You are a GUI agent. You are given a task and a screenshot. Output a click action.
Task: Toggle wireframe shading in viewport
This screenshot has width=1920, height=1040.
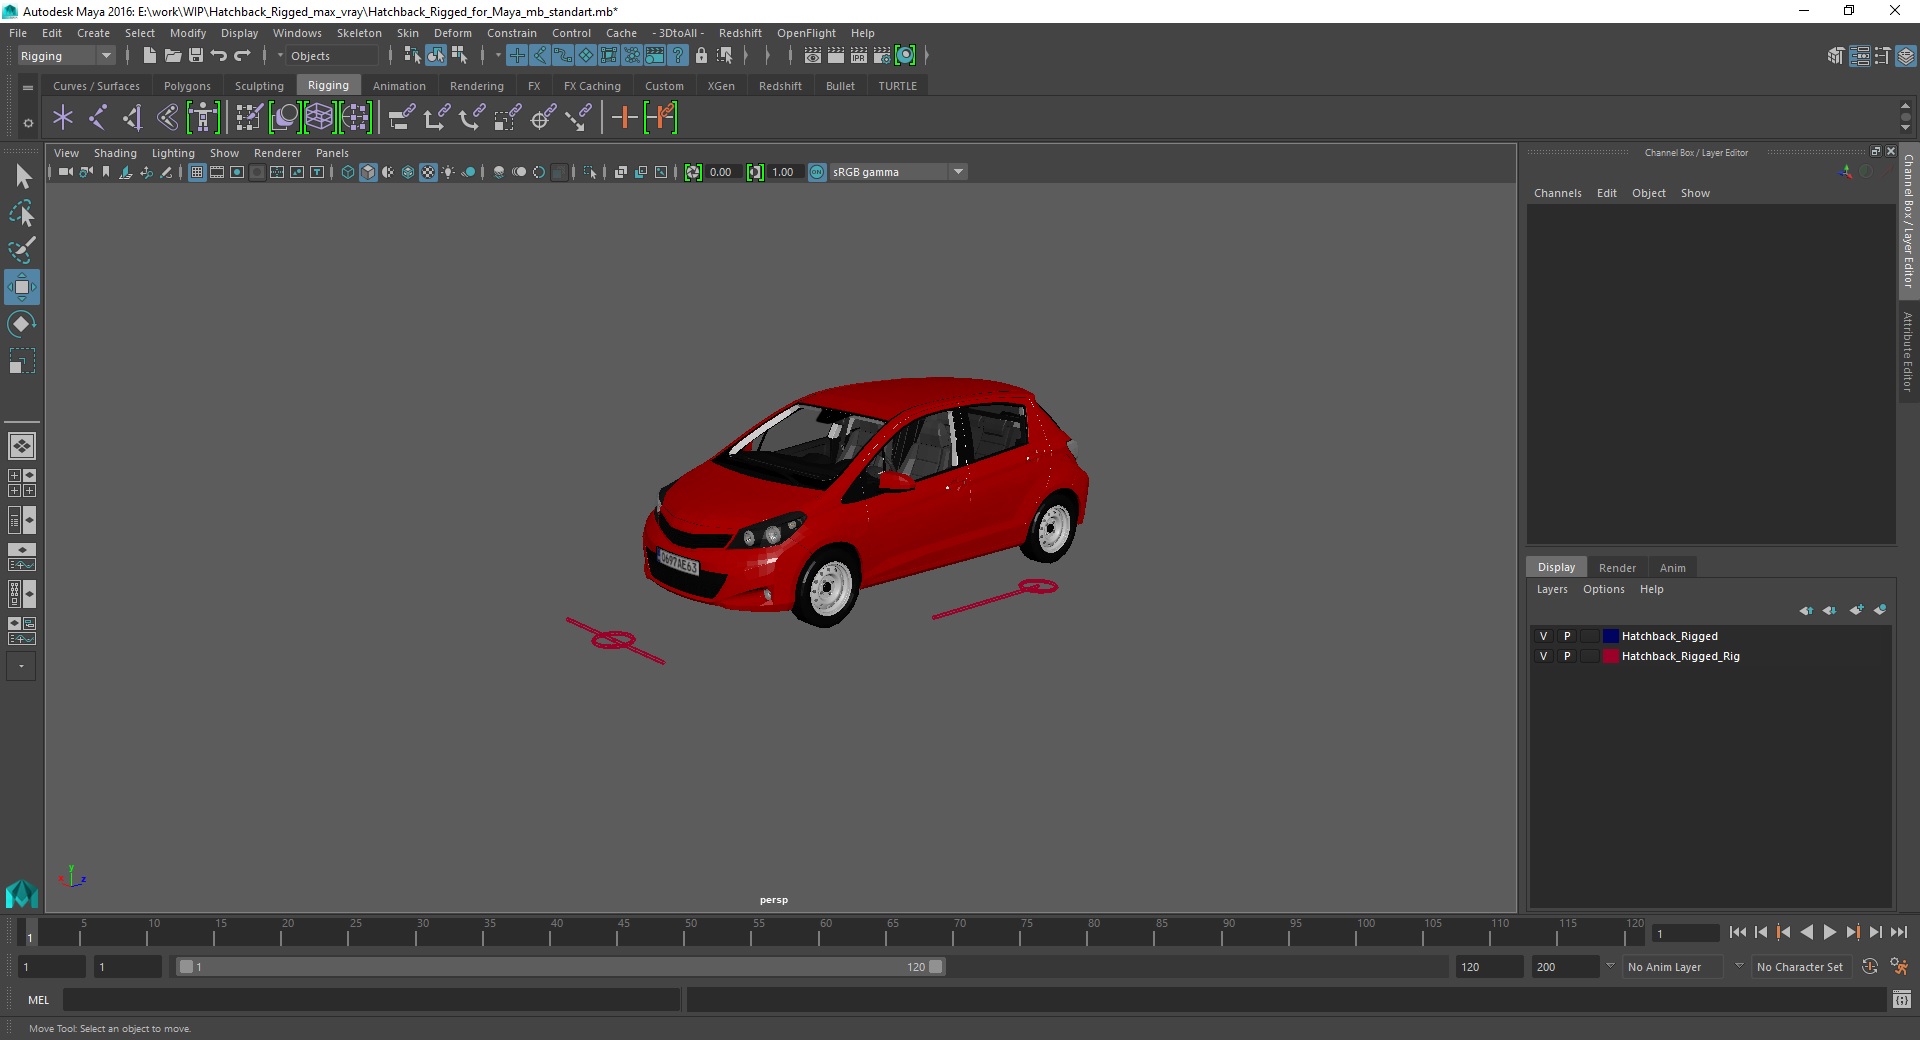tap(348, 172)
